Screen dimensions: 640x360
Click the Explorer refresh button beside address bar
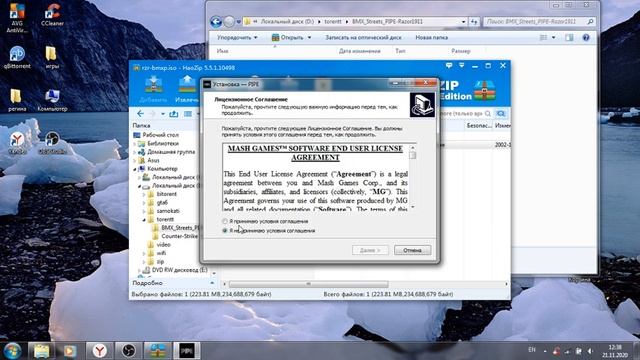pos(473,21)
